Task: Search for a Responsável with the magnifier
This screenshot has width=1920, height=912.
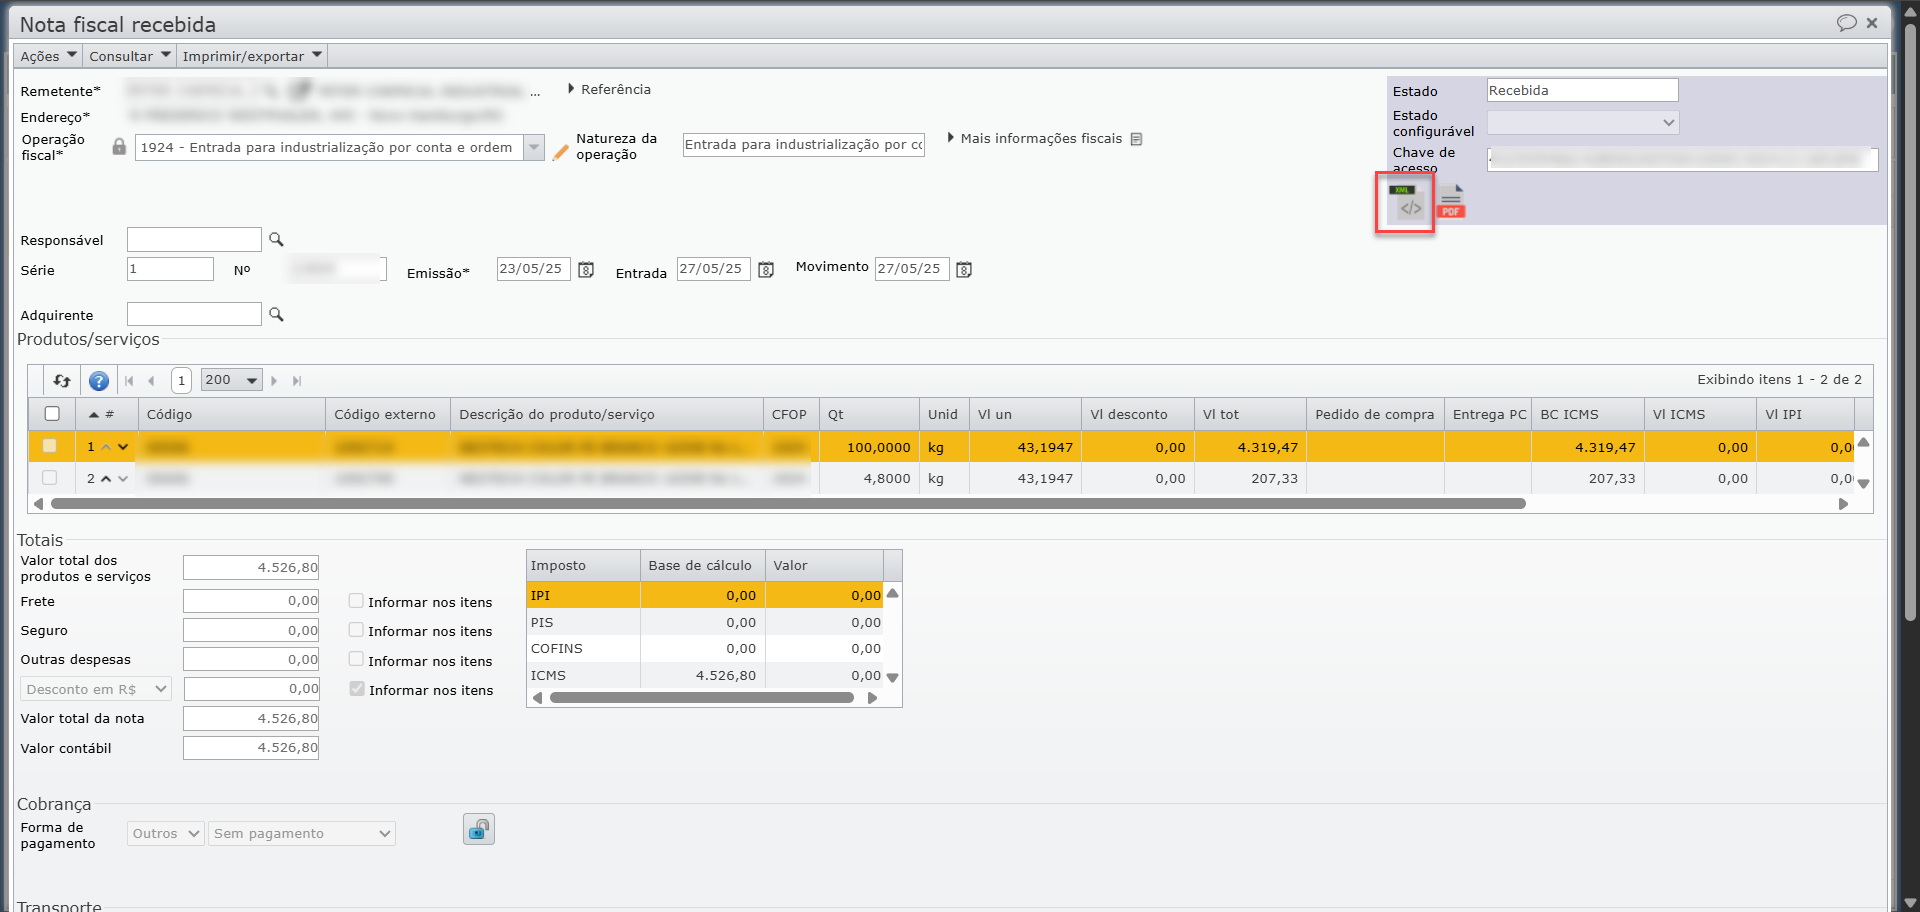Action: 276,240
